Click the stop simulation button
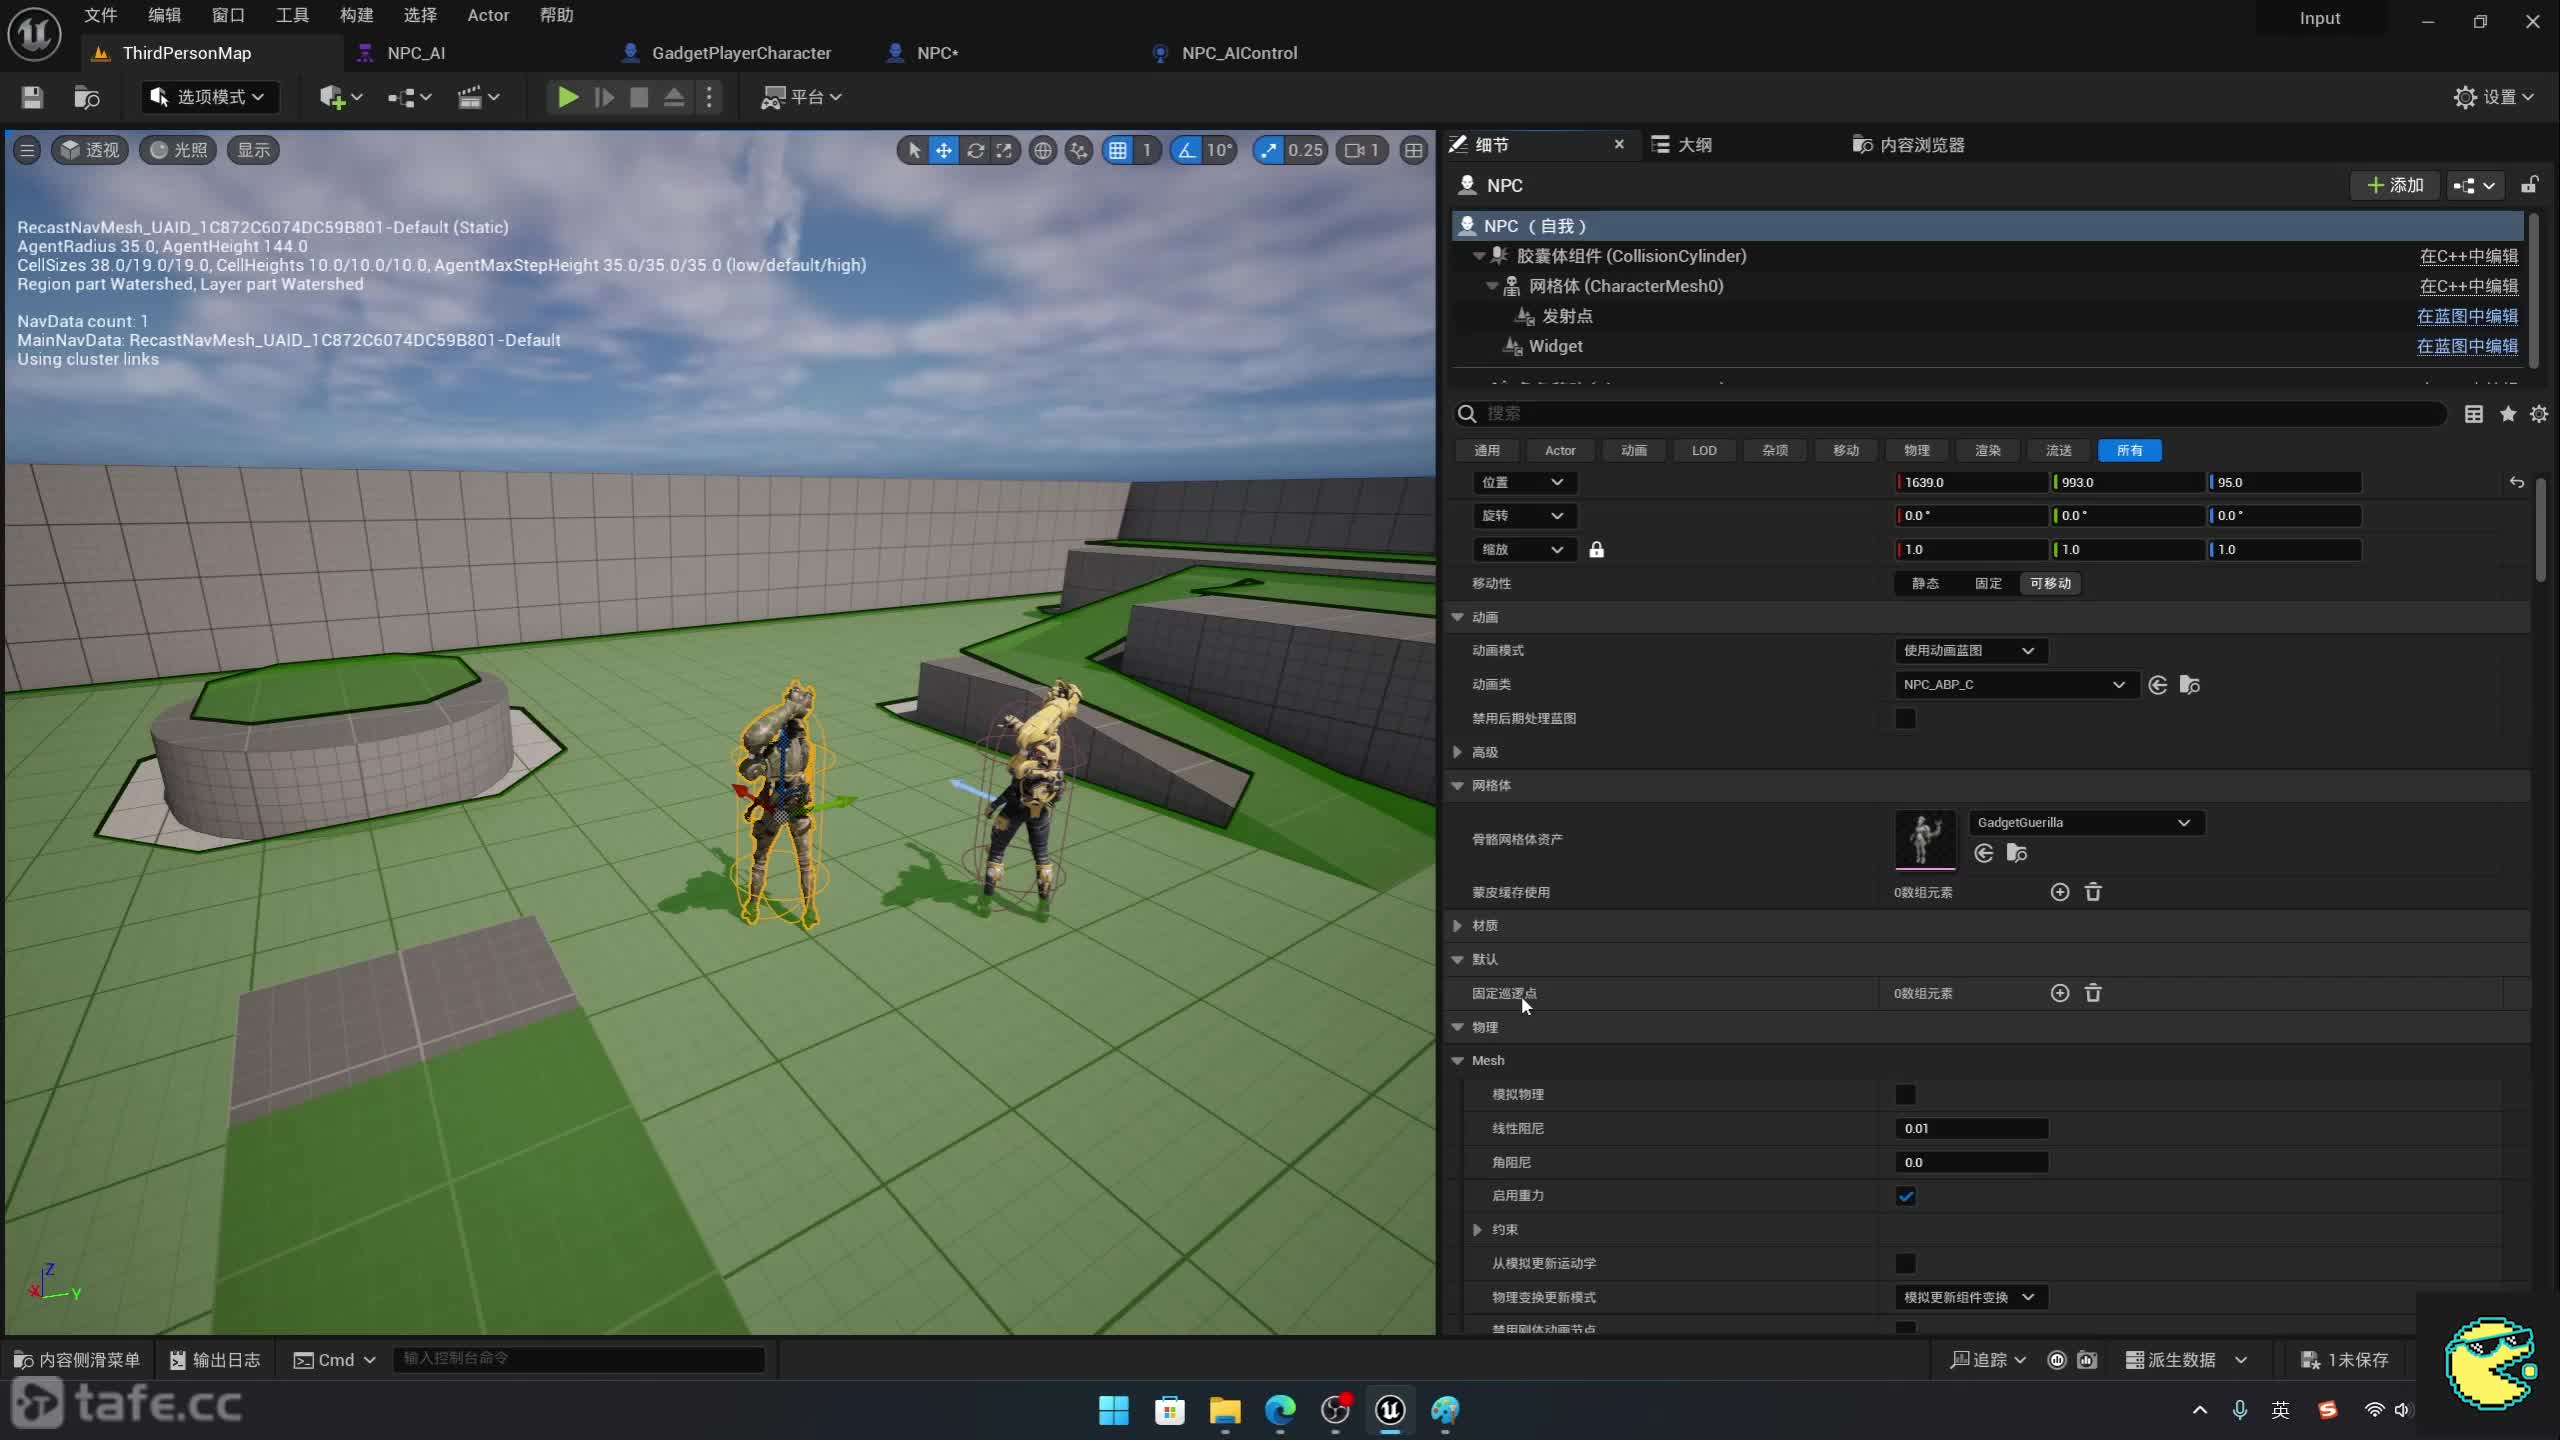The width and height of the screenshot is (2560, 1440). (x=639, y=97)
